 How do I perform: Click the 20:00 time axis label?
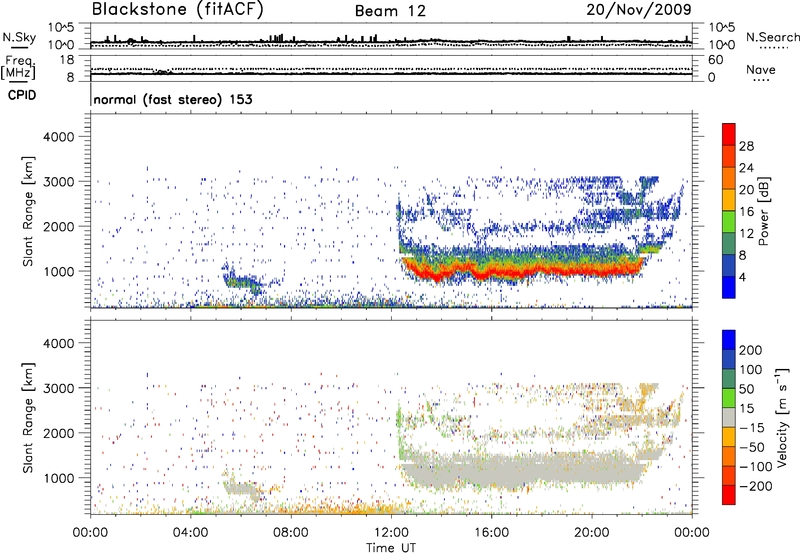click(x=591, y=533)
